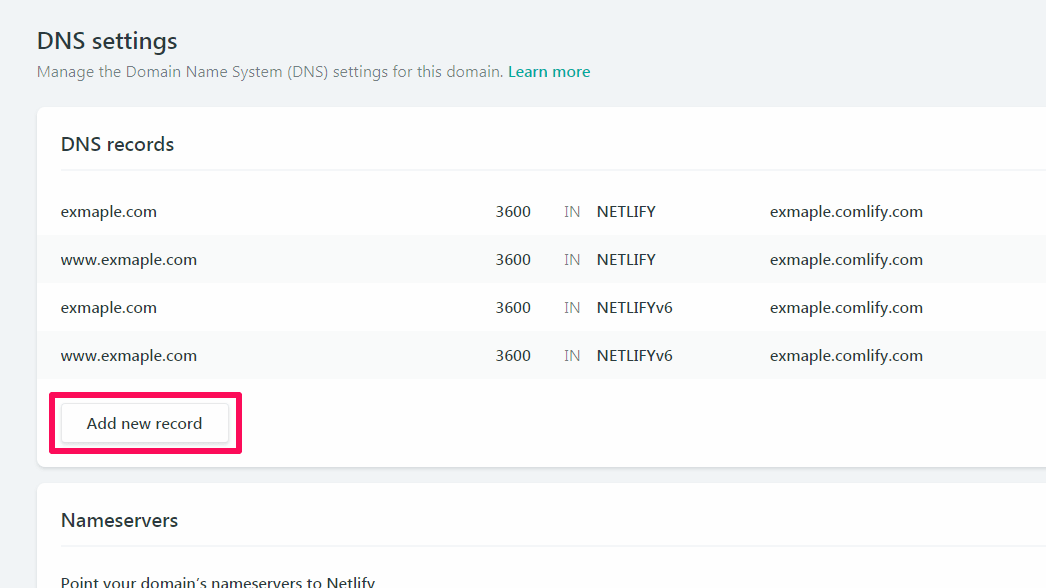1046x588 pixels.
Task: Select the www.exmaple.com NETLIFY record row
Action: click(x=400, y=259)
